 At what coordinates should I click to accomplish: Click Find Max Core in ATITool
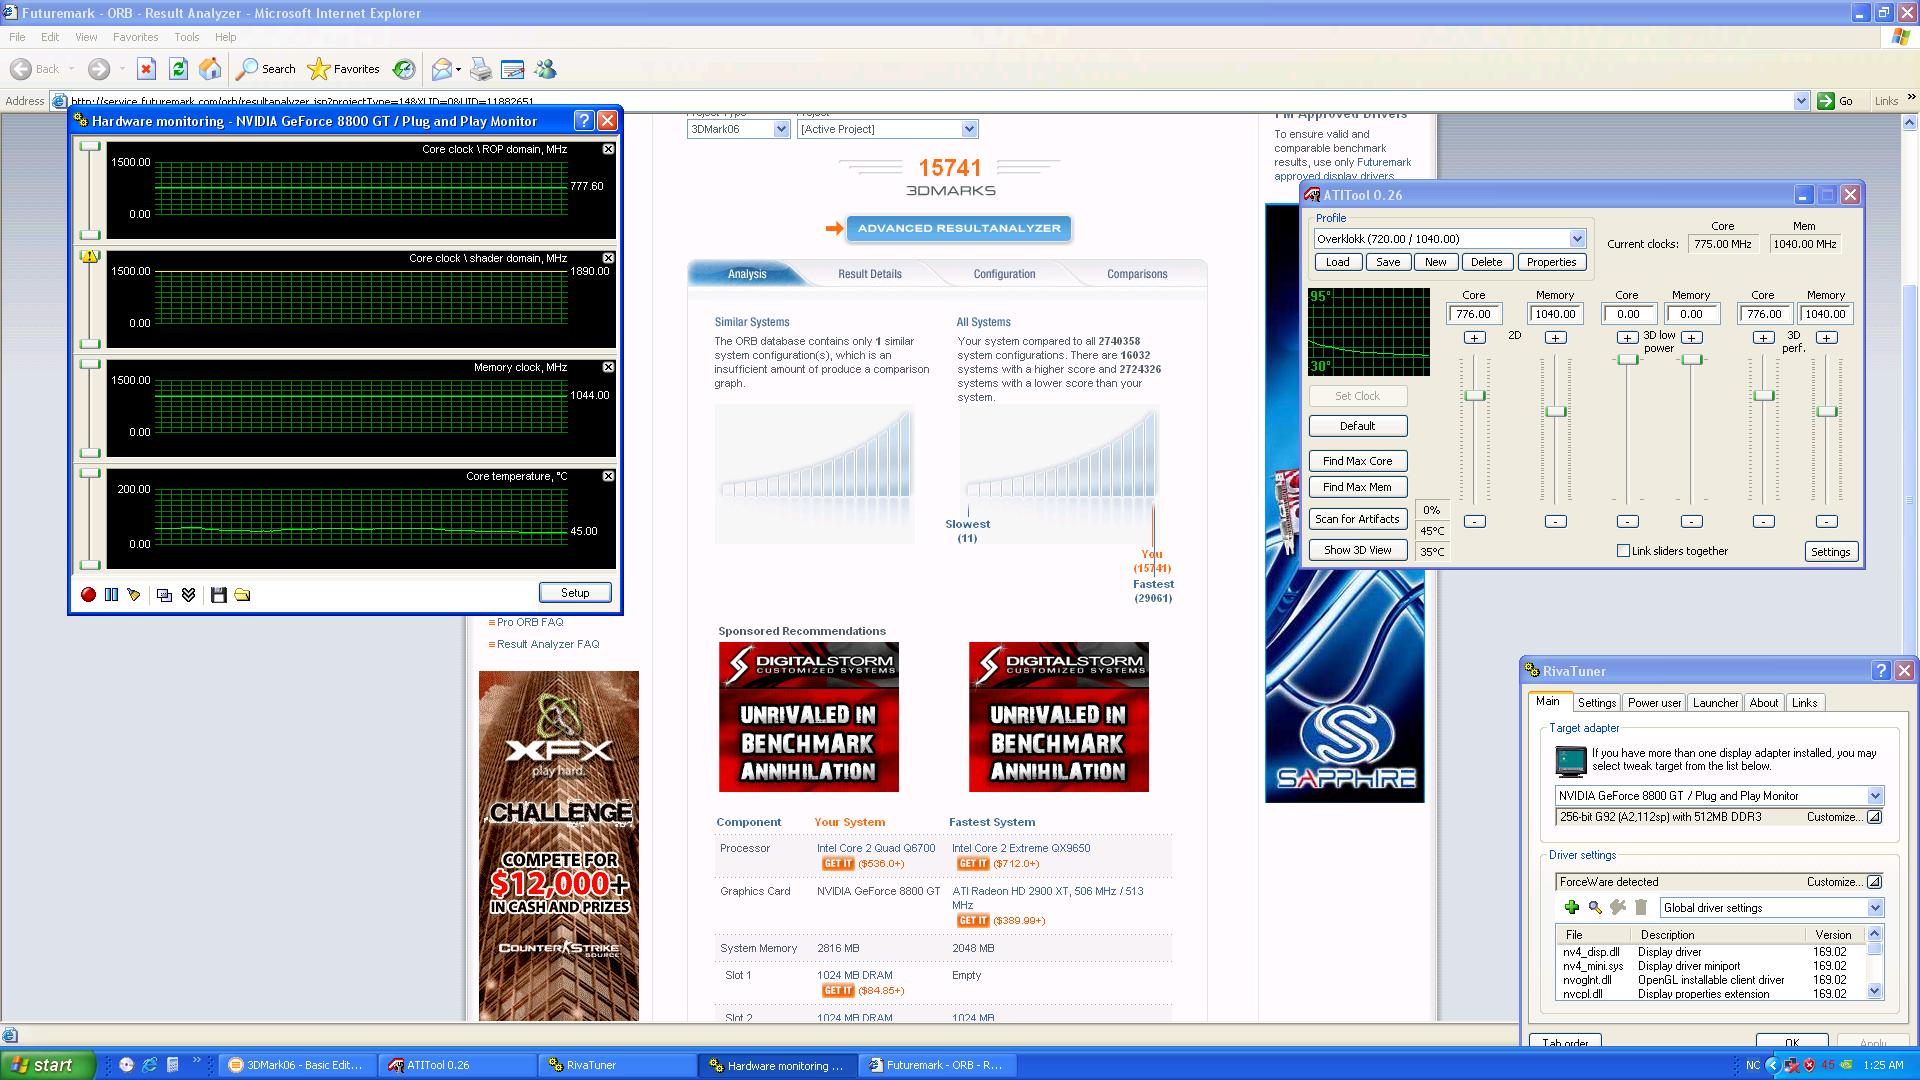point(1357,461)
